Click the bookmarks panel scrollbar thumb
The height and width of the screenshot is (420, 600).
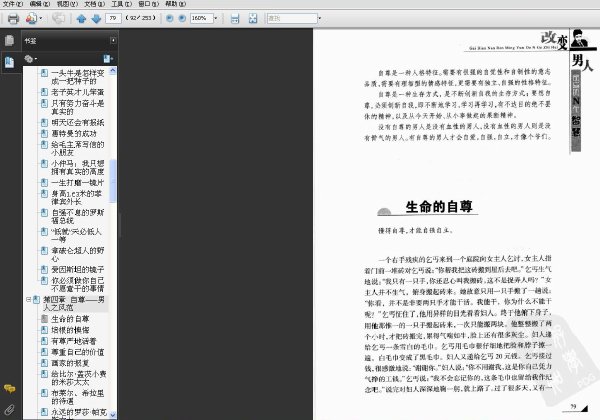[112, 181]
